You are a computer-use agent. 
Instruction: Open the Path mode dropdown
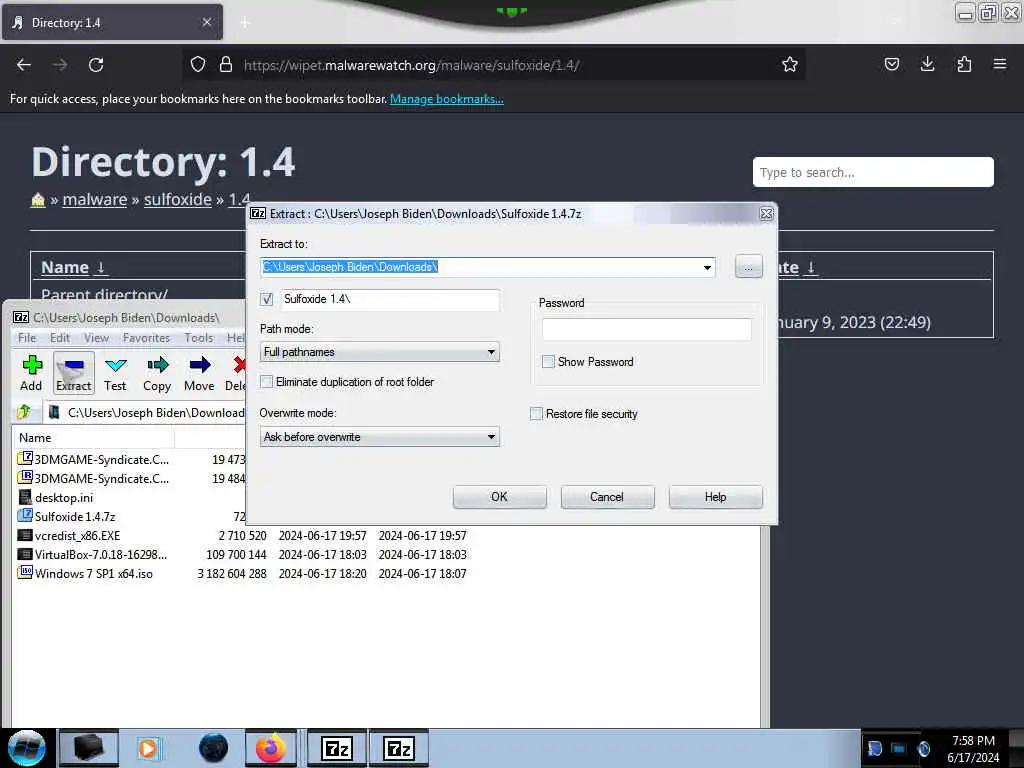(379, 352)
